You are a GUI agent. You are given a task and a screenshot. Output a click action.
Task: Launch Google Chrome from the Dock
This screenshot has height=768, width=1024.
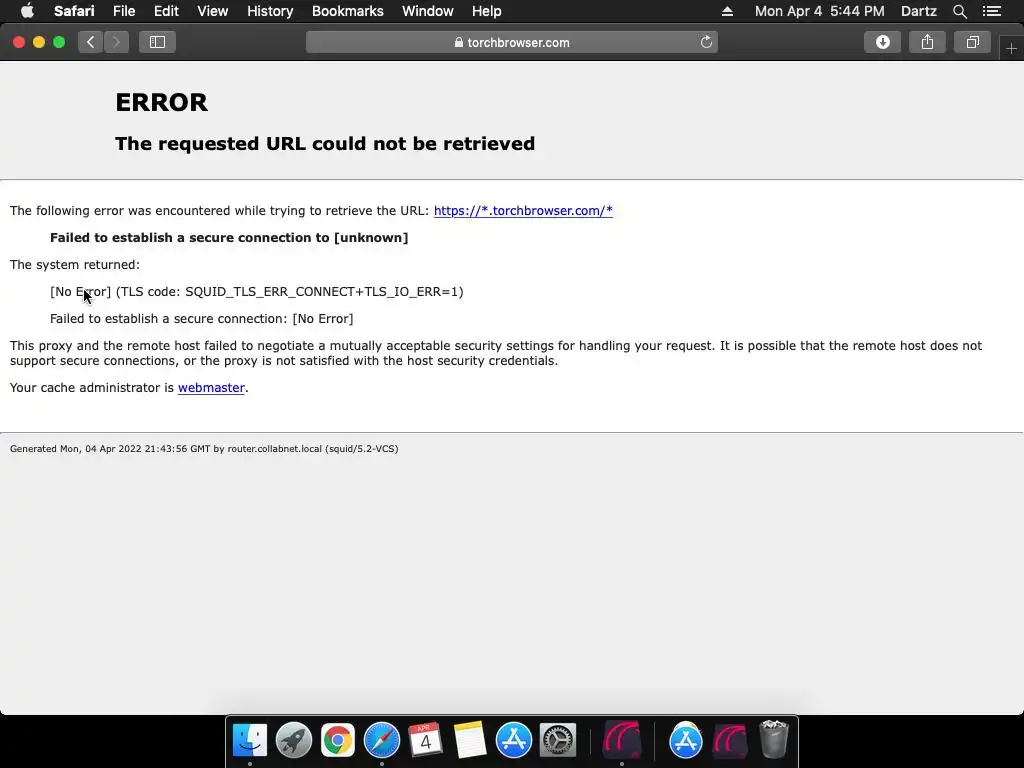pos(338,740)
